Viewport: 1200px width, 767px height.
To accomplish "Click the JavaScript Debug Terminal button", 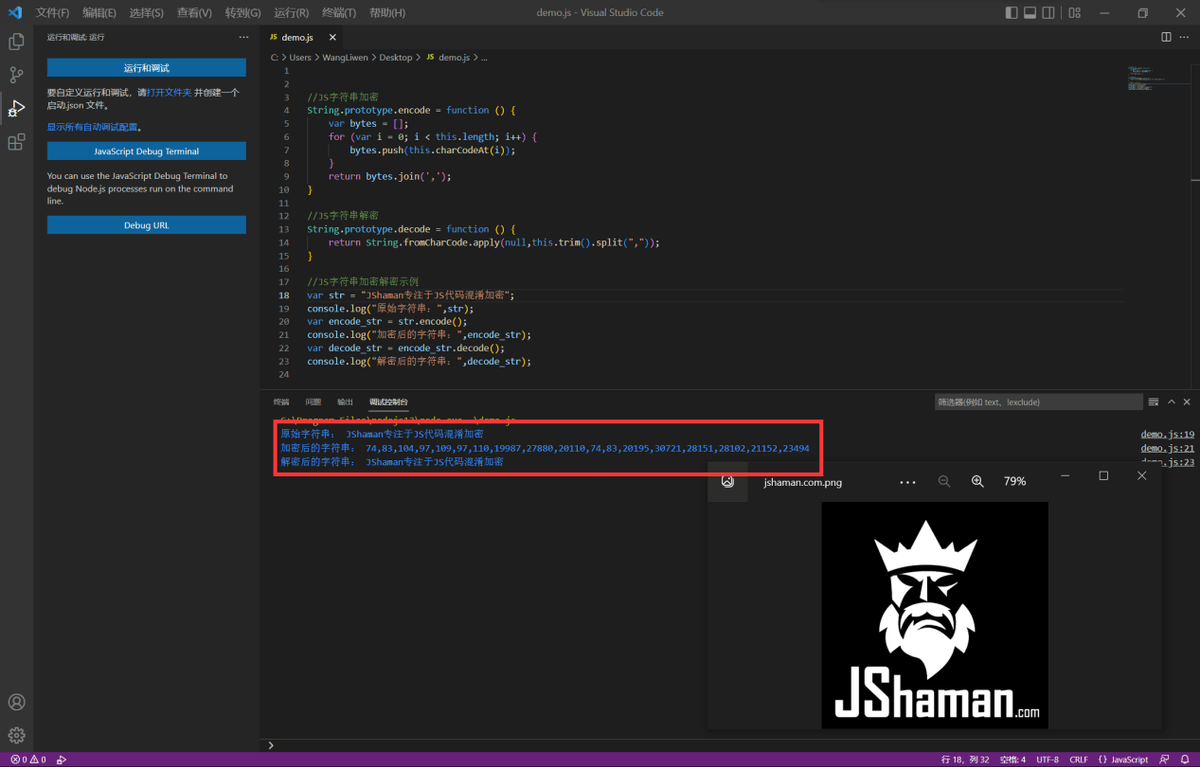I will point(146,151).
